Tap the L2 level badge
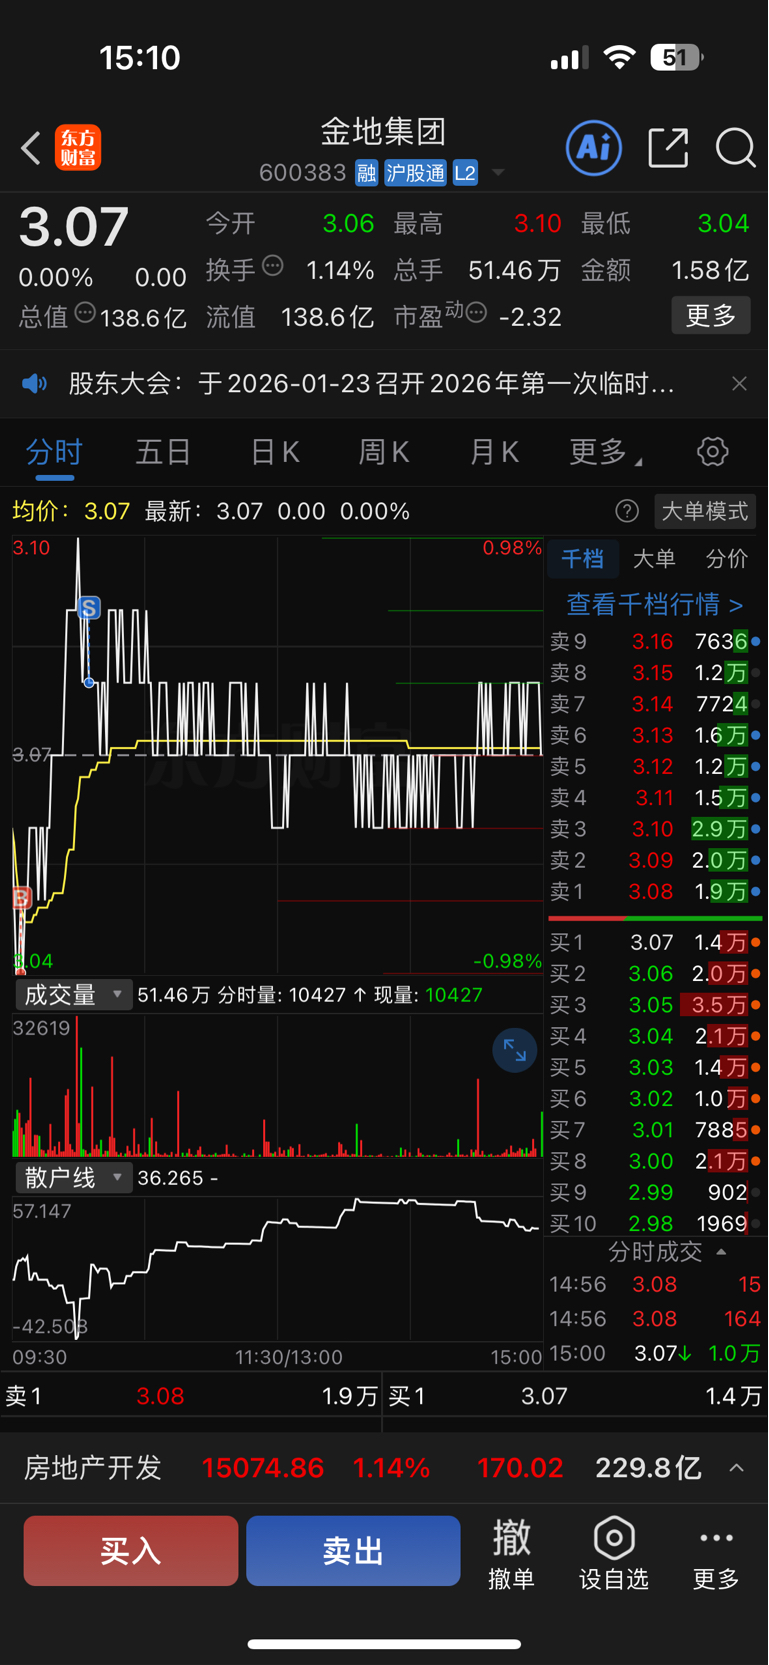This screenshot has width=769, height=1665. 465,173
